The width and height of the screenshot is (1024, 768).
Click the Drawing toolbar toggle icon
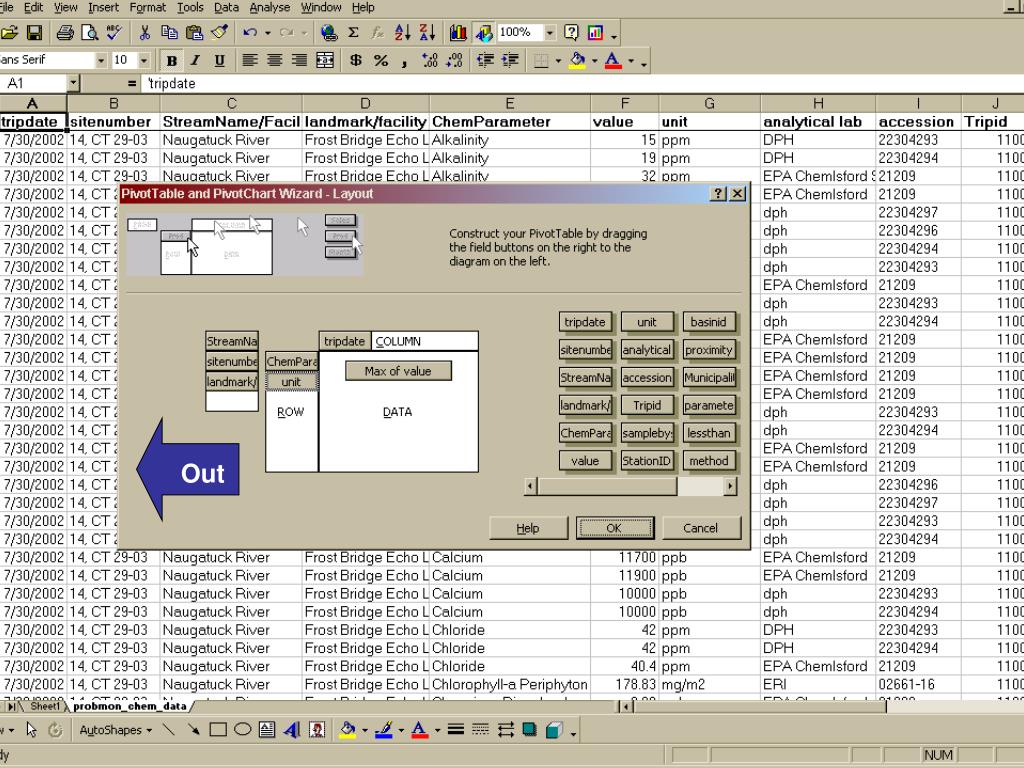[x=484, y=33]
